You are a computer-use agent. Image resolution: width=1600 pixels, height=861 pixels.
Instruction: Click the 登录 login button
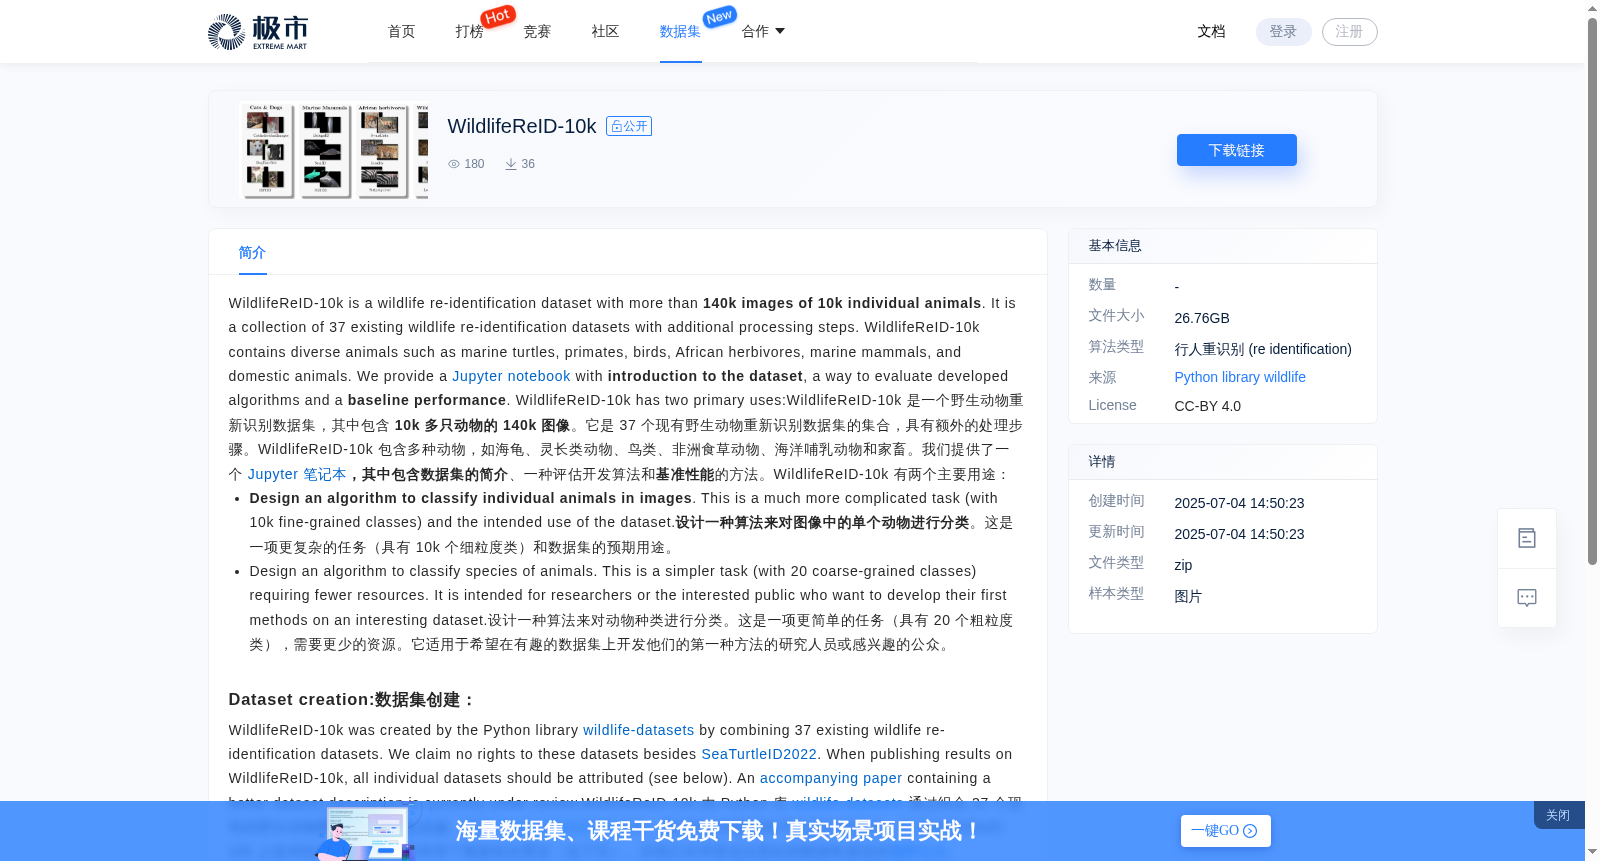[x=1283, y=32]
